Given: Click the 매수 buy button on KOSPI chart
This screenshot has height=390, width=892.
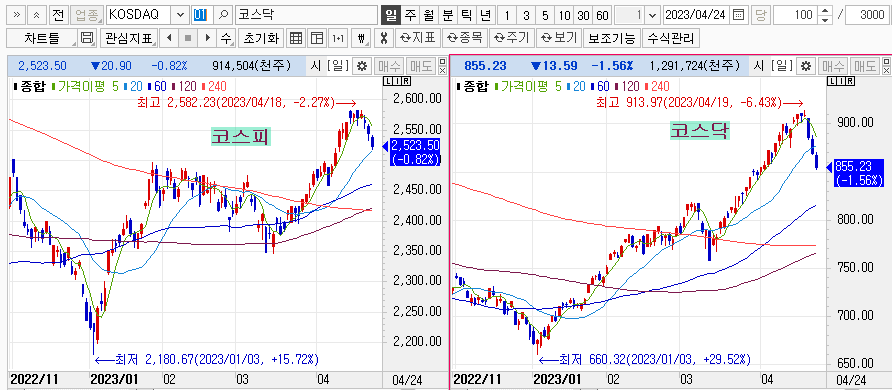Looking at the screenshot, I should (389, 66).
